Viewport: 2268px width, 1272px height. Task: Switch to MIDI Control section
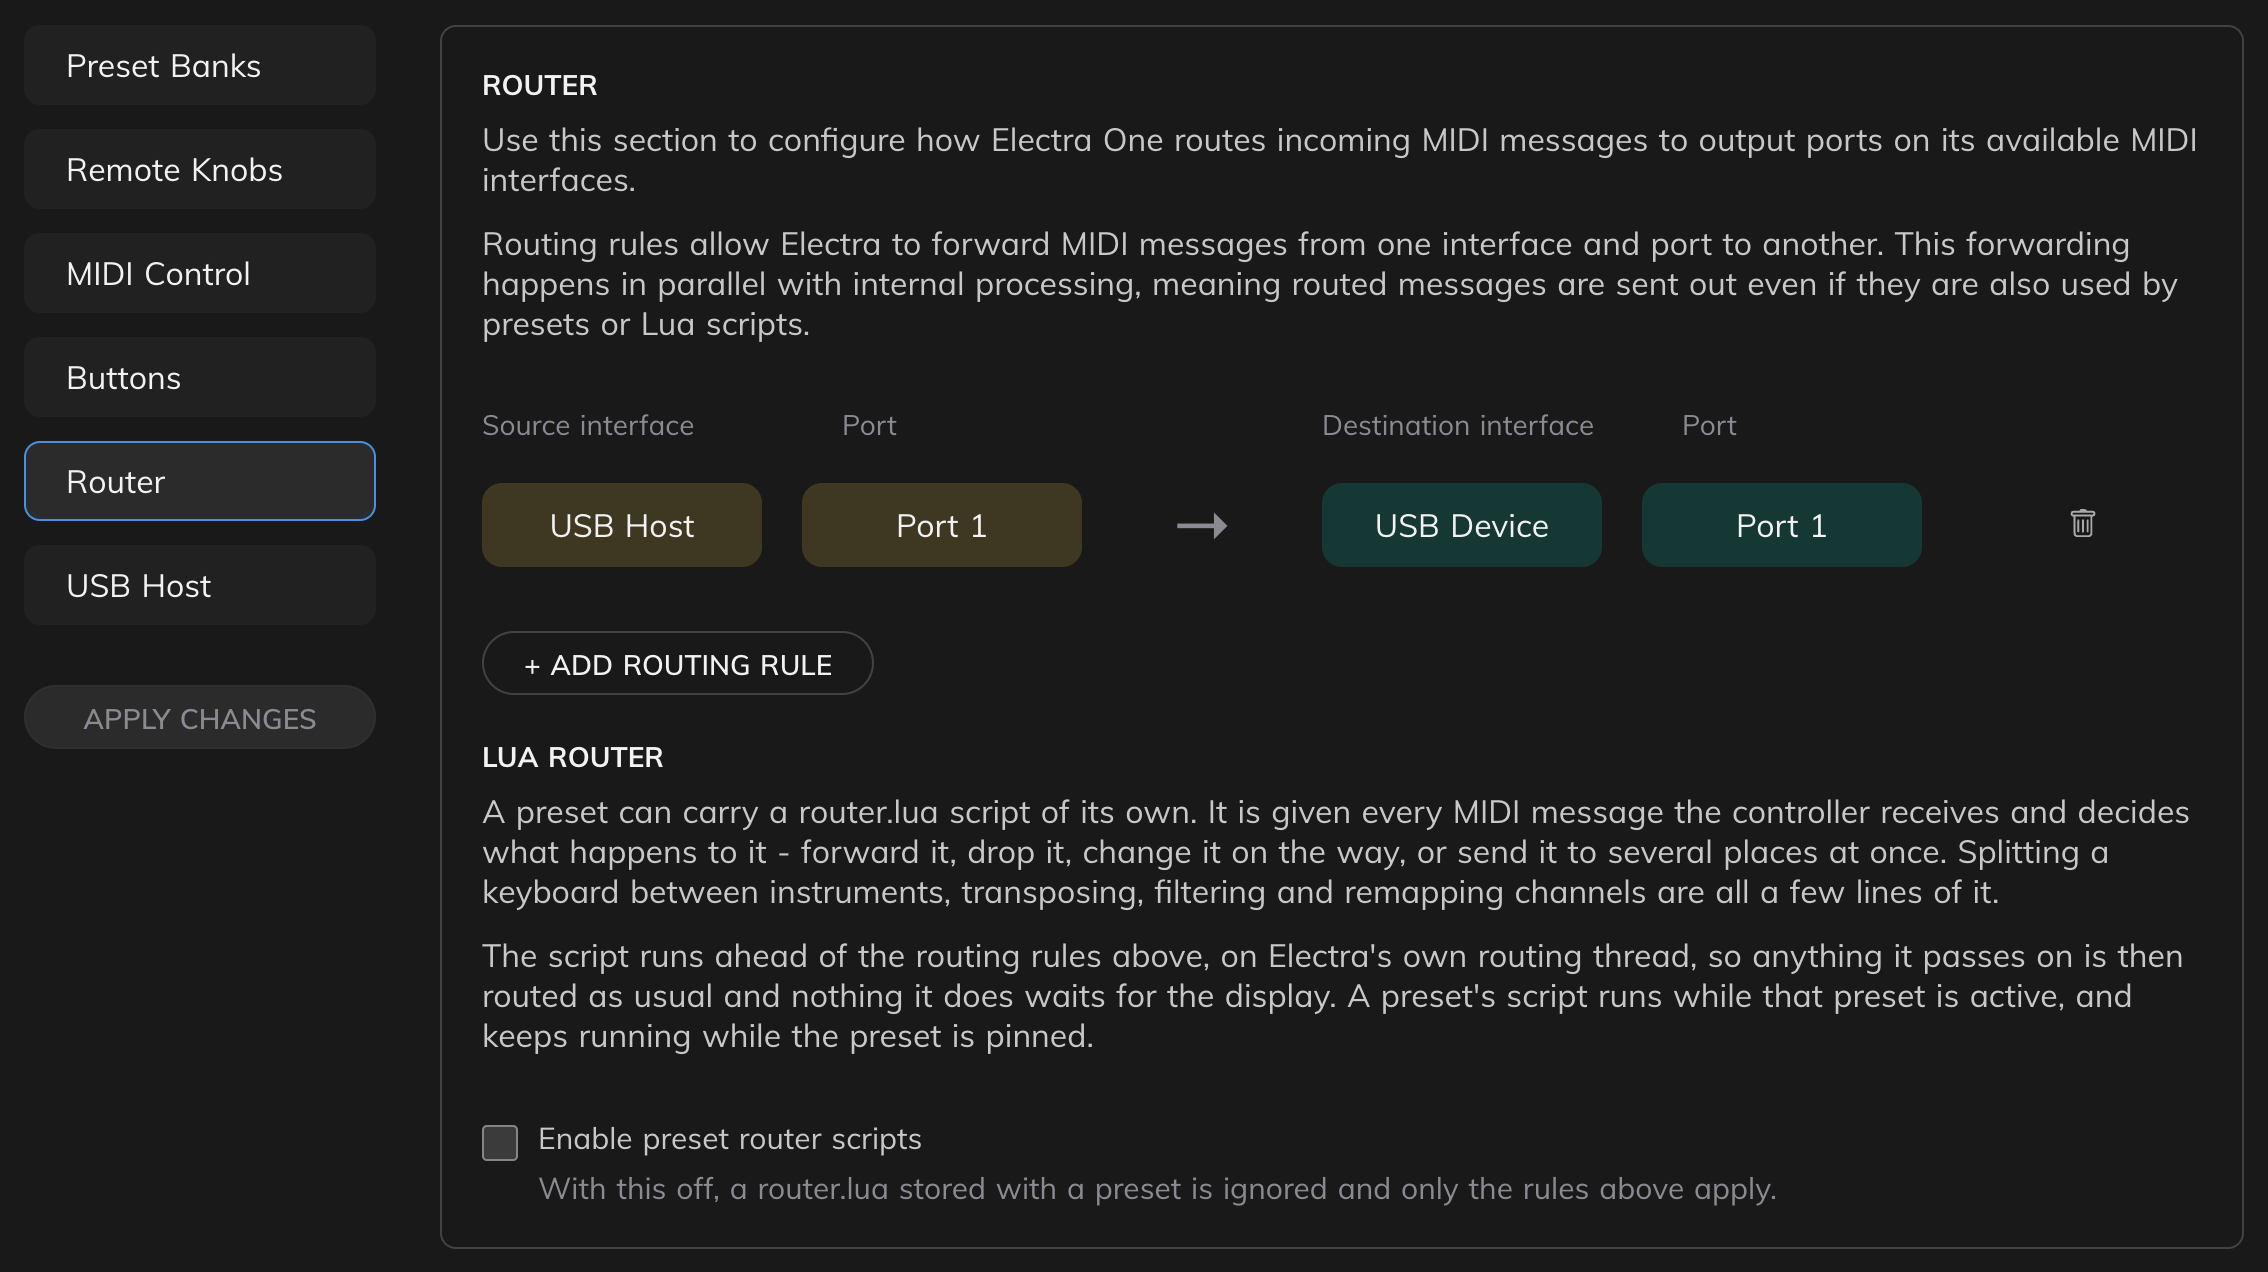200,273
